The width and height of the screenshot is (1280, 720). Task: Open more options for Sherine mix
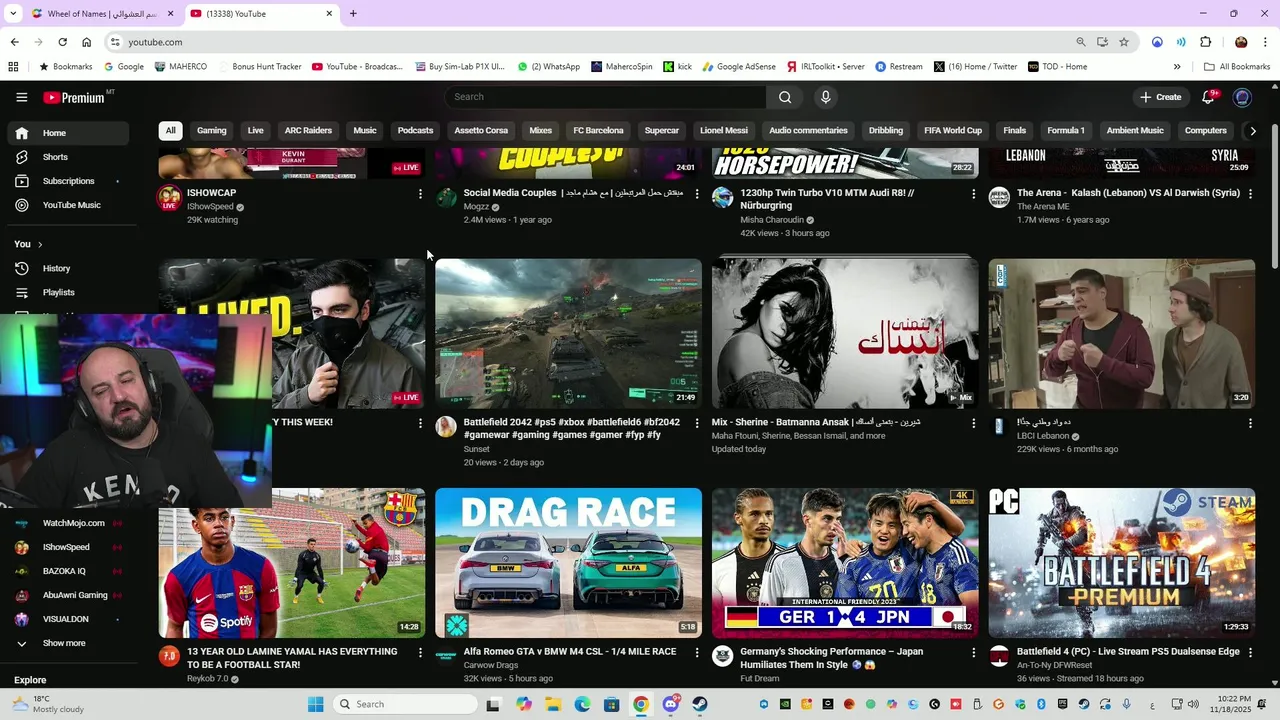pos(973,424)
